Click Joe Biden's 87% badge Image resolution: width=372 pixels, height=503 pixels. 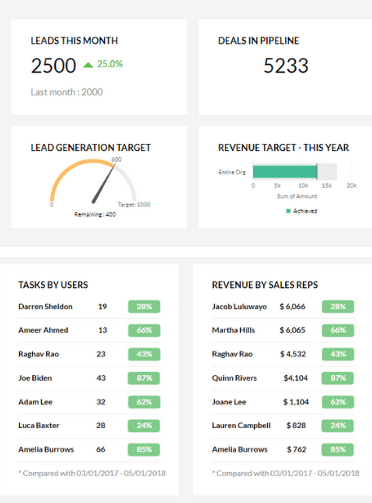144,378
